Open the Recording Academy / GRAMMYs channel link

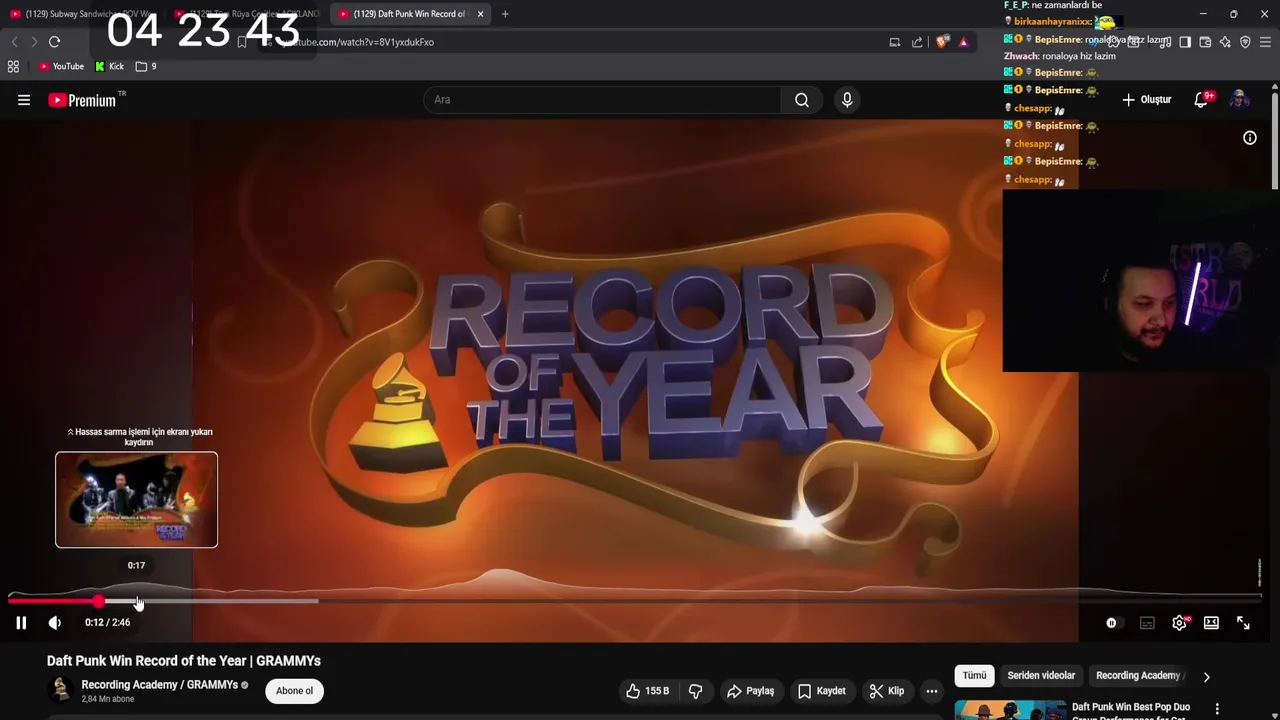[x=160, y=685]
